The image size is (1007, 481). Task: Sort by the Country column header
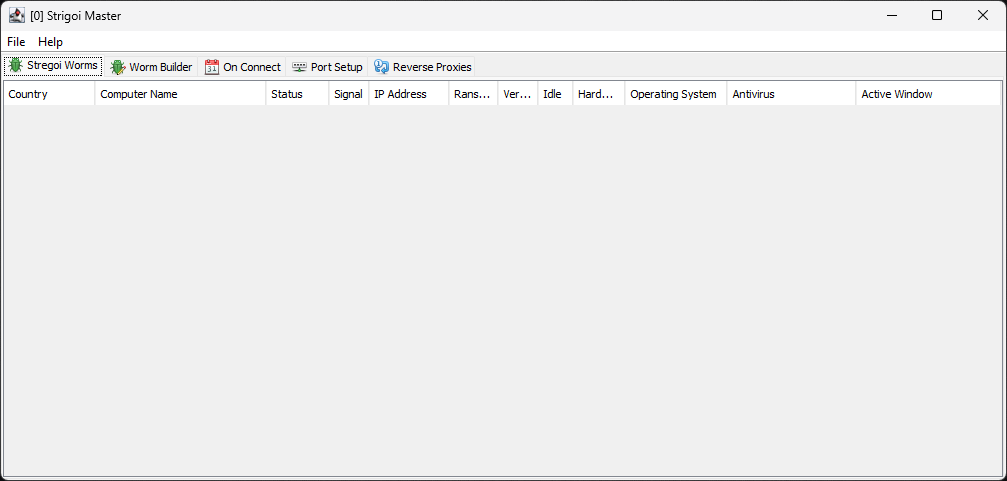click(49, 94)
